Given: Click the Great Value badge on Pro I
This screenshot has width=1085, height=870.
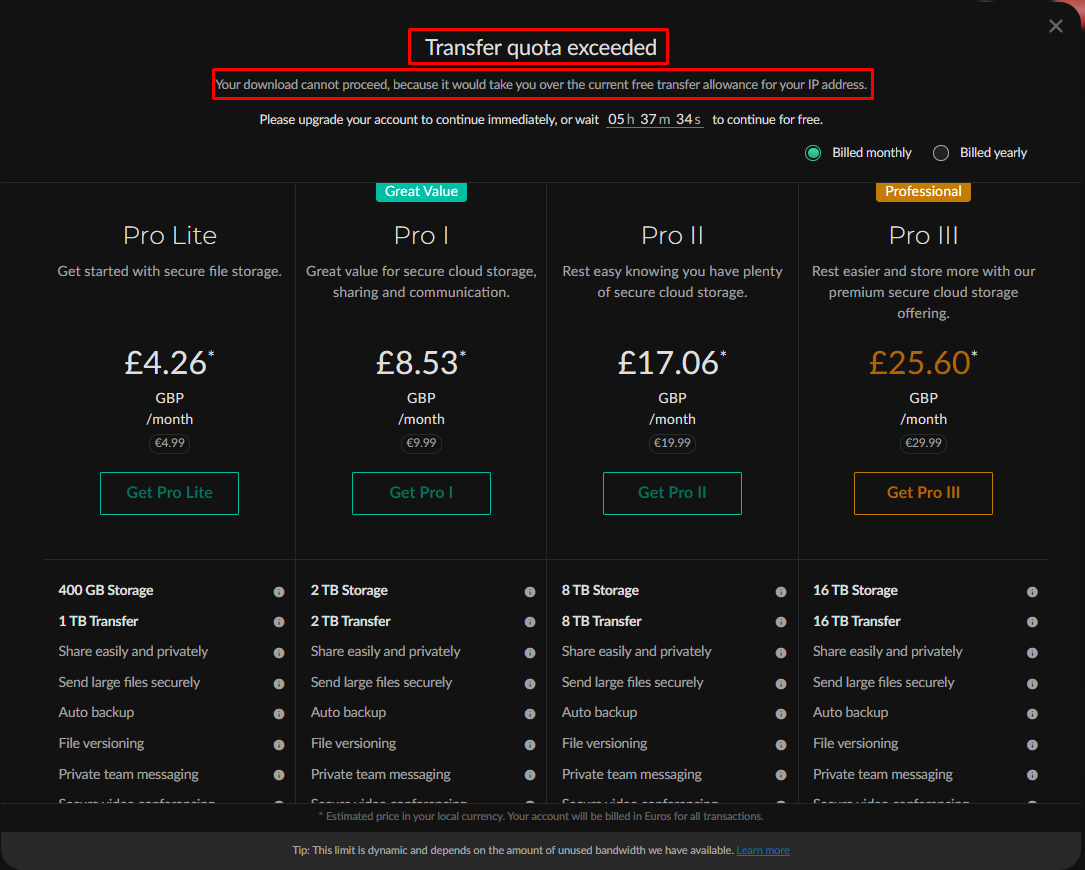Looking at the screenshot, I should point(421,191).
